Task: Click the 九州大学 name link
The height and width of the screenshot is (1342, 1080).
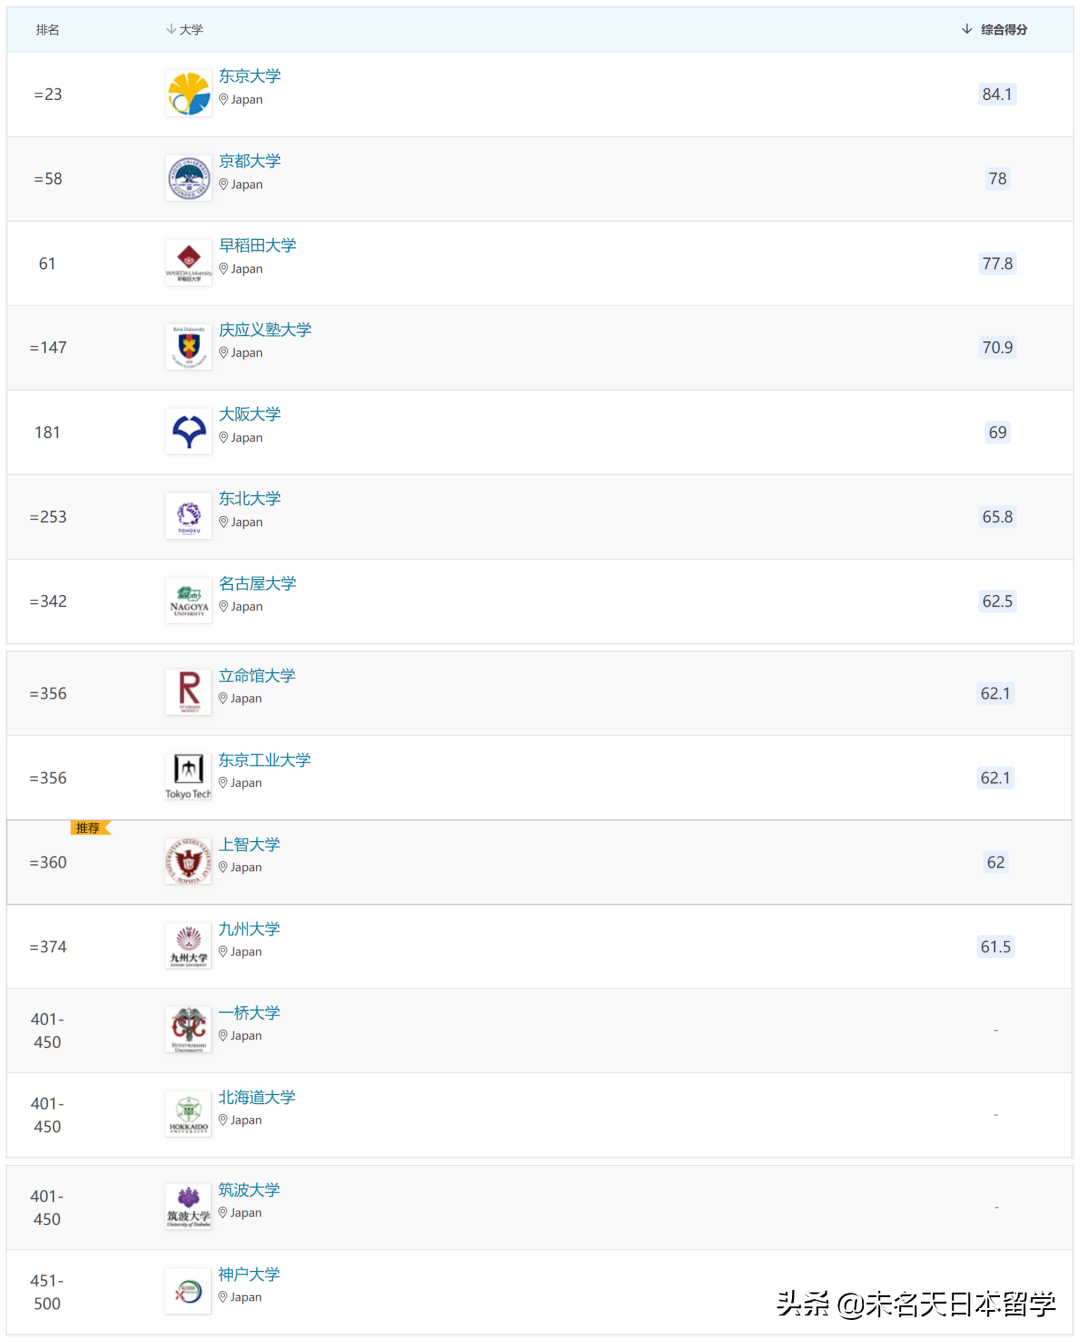Action: [248, 928]
